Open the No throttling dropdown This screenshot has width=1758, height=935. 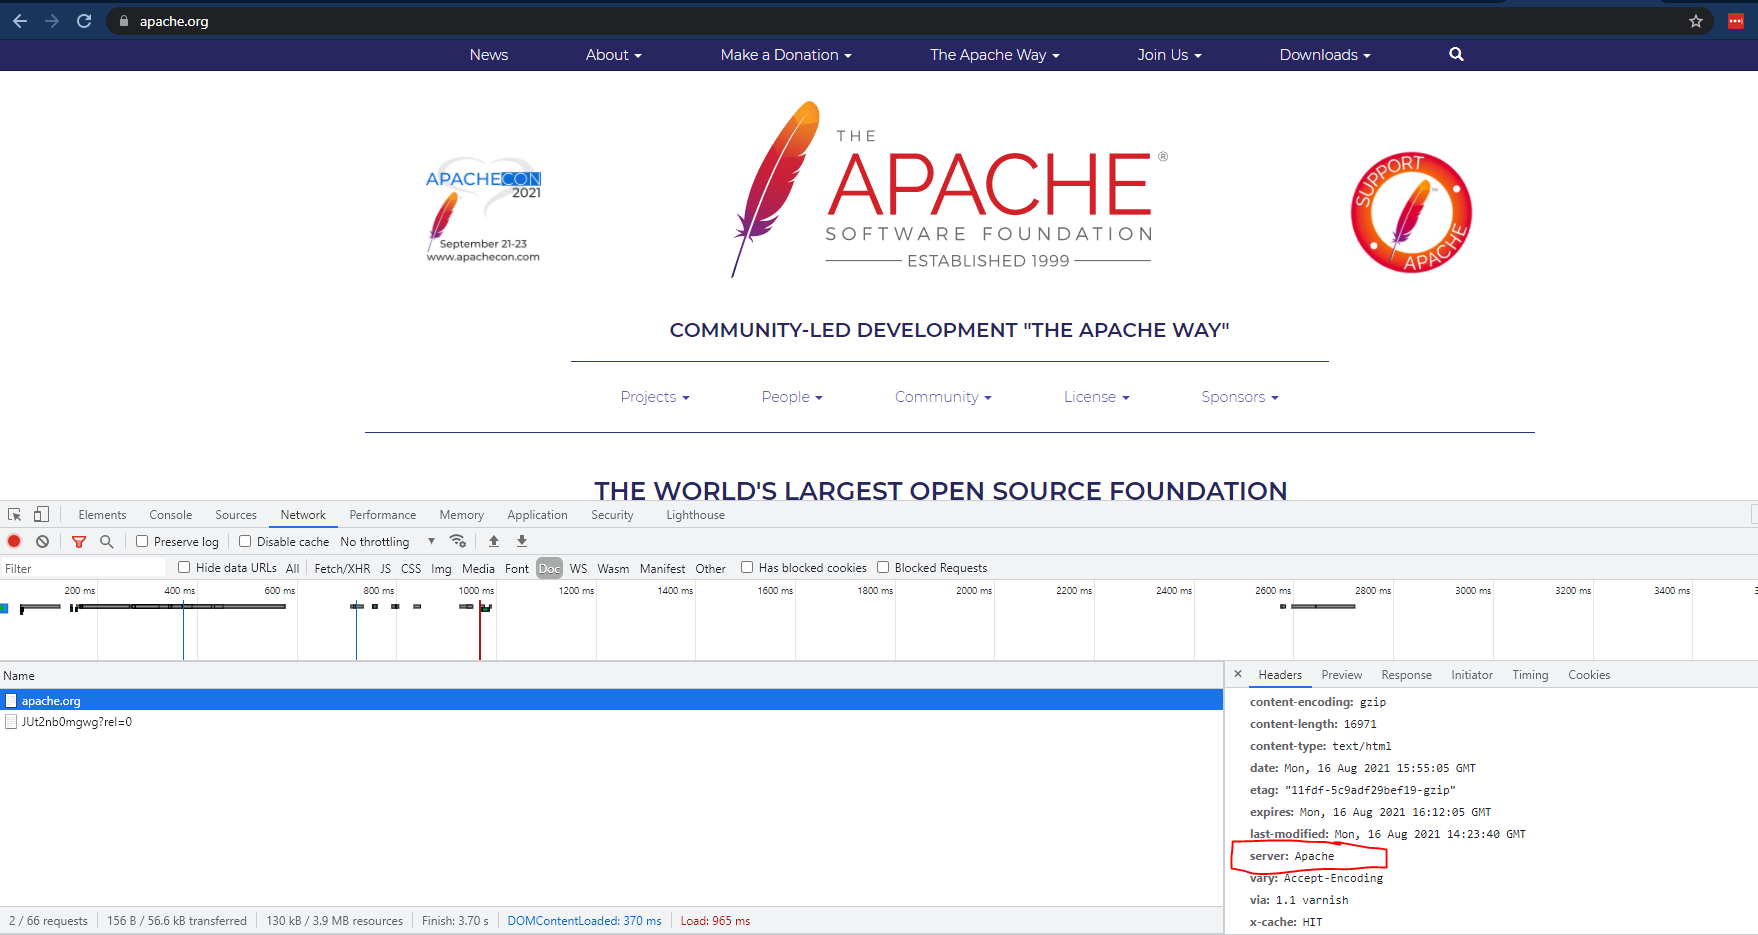388,542
